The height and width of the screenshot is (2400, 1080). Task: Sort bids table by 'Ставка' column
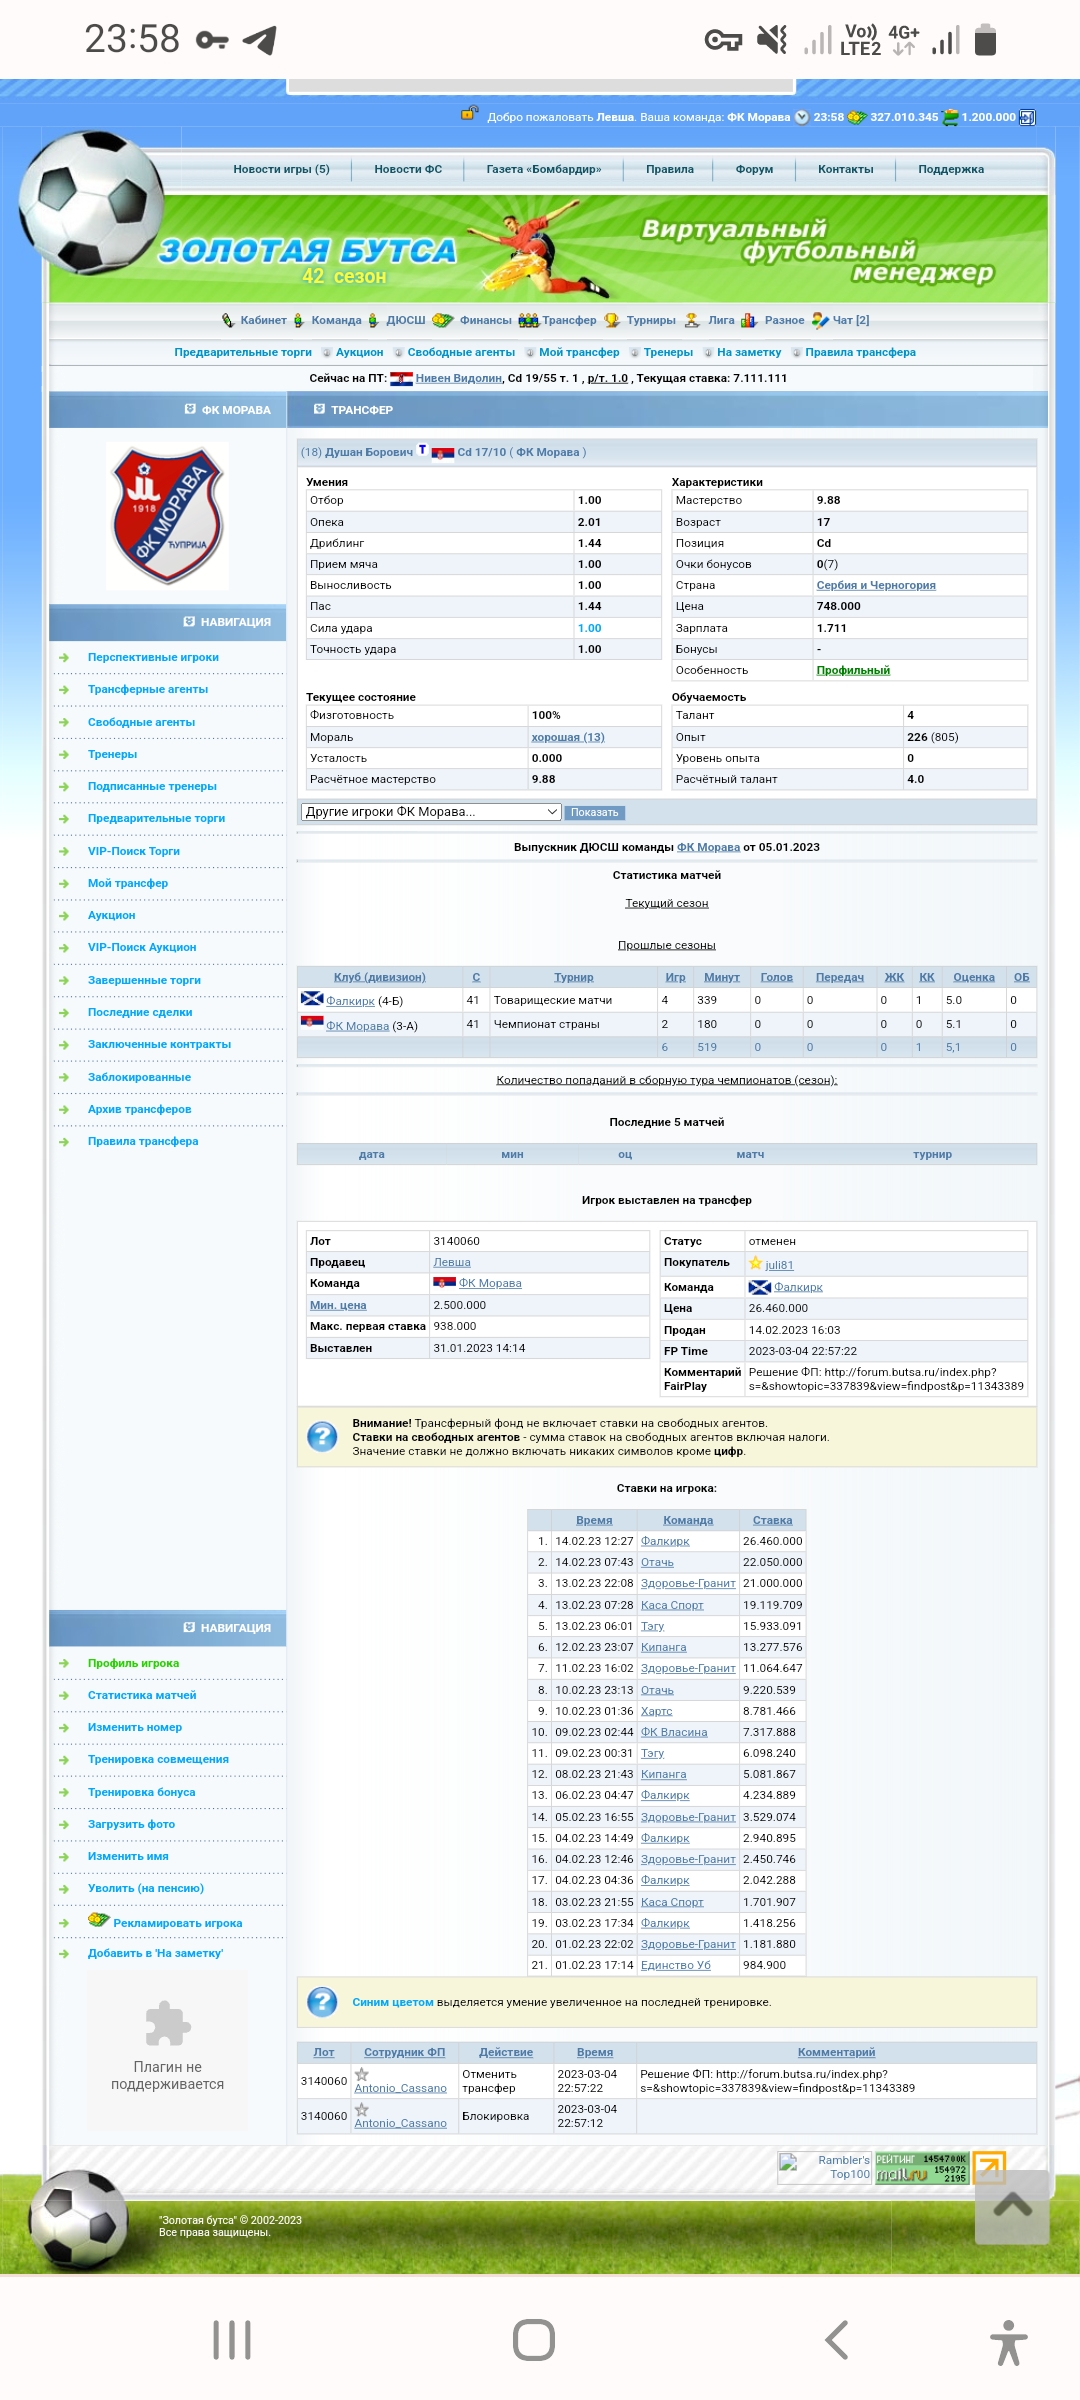click(772, 1520)
